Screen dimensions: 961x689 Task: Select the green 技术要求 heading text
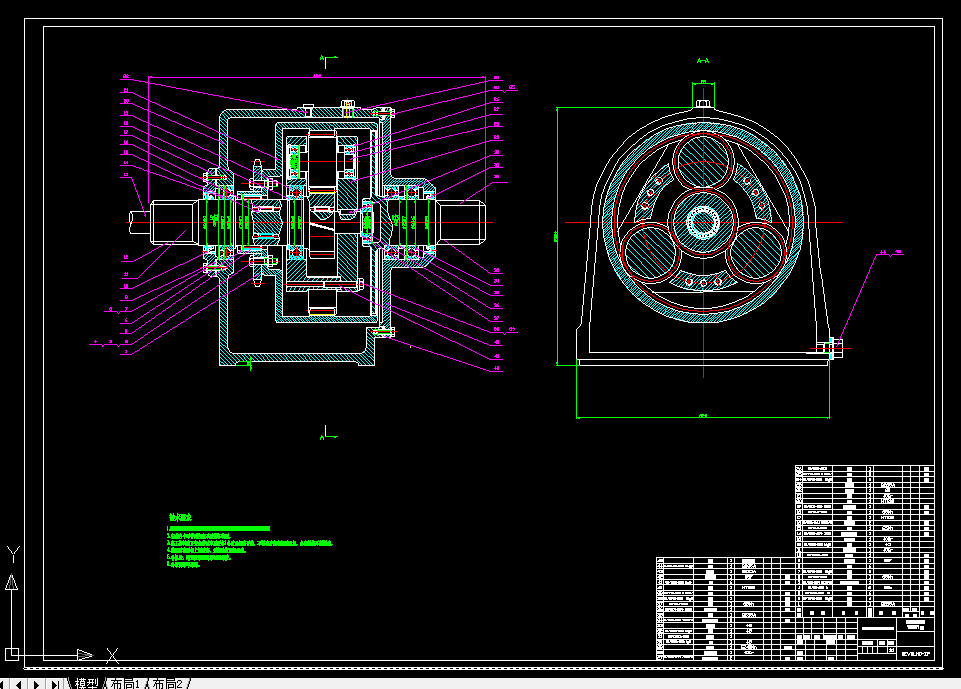180,517
